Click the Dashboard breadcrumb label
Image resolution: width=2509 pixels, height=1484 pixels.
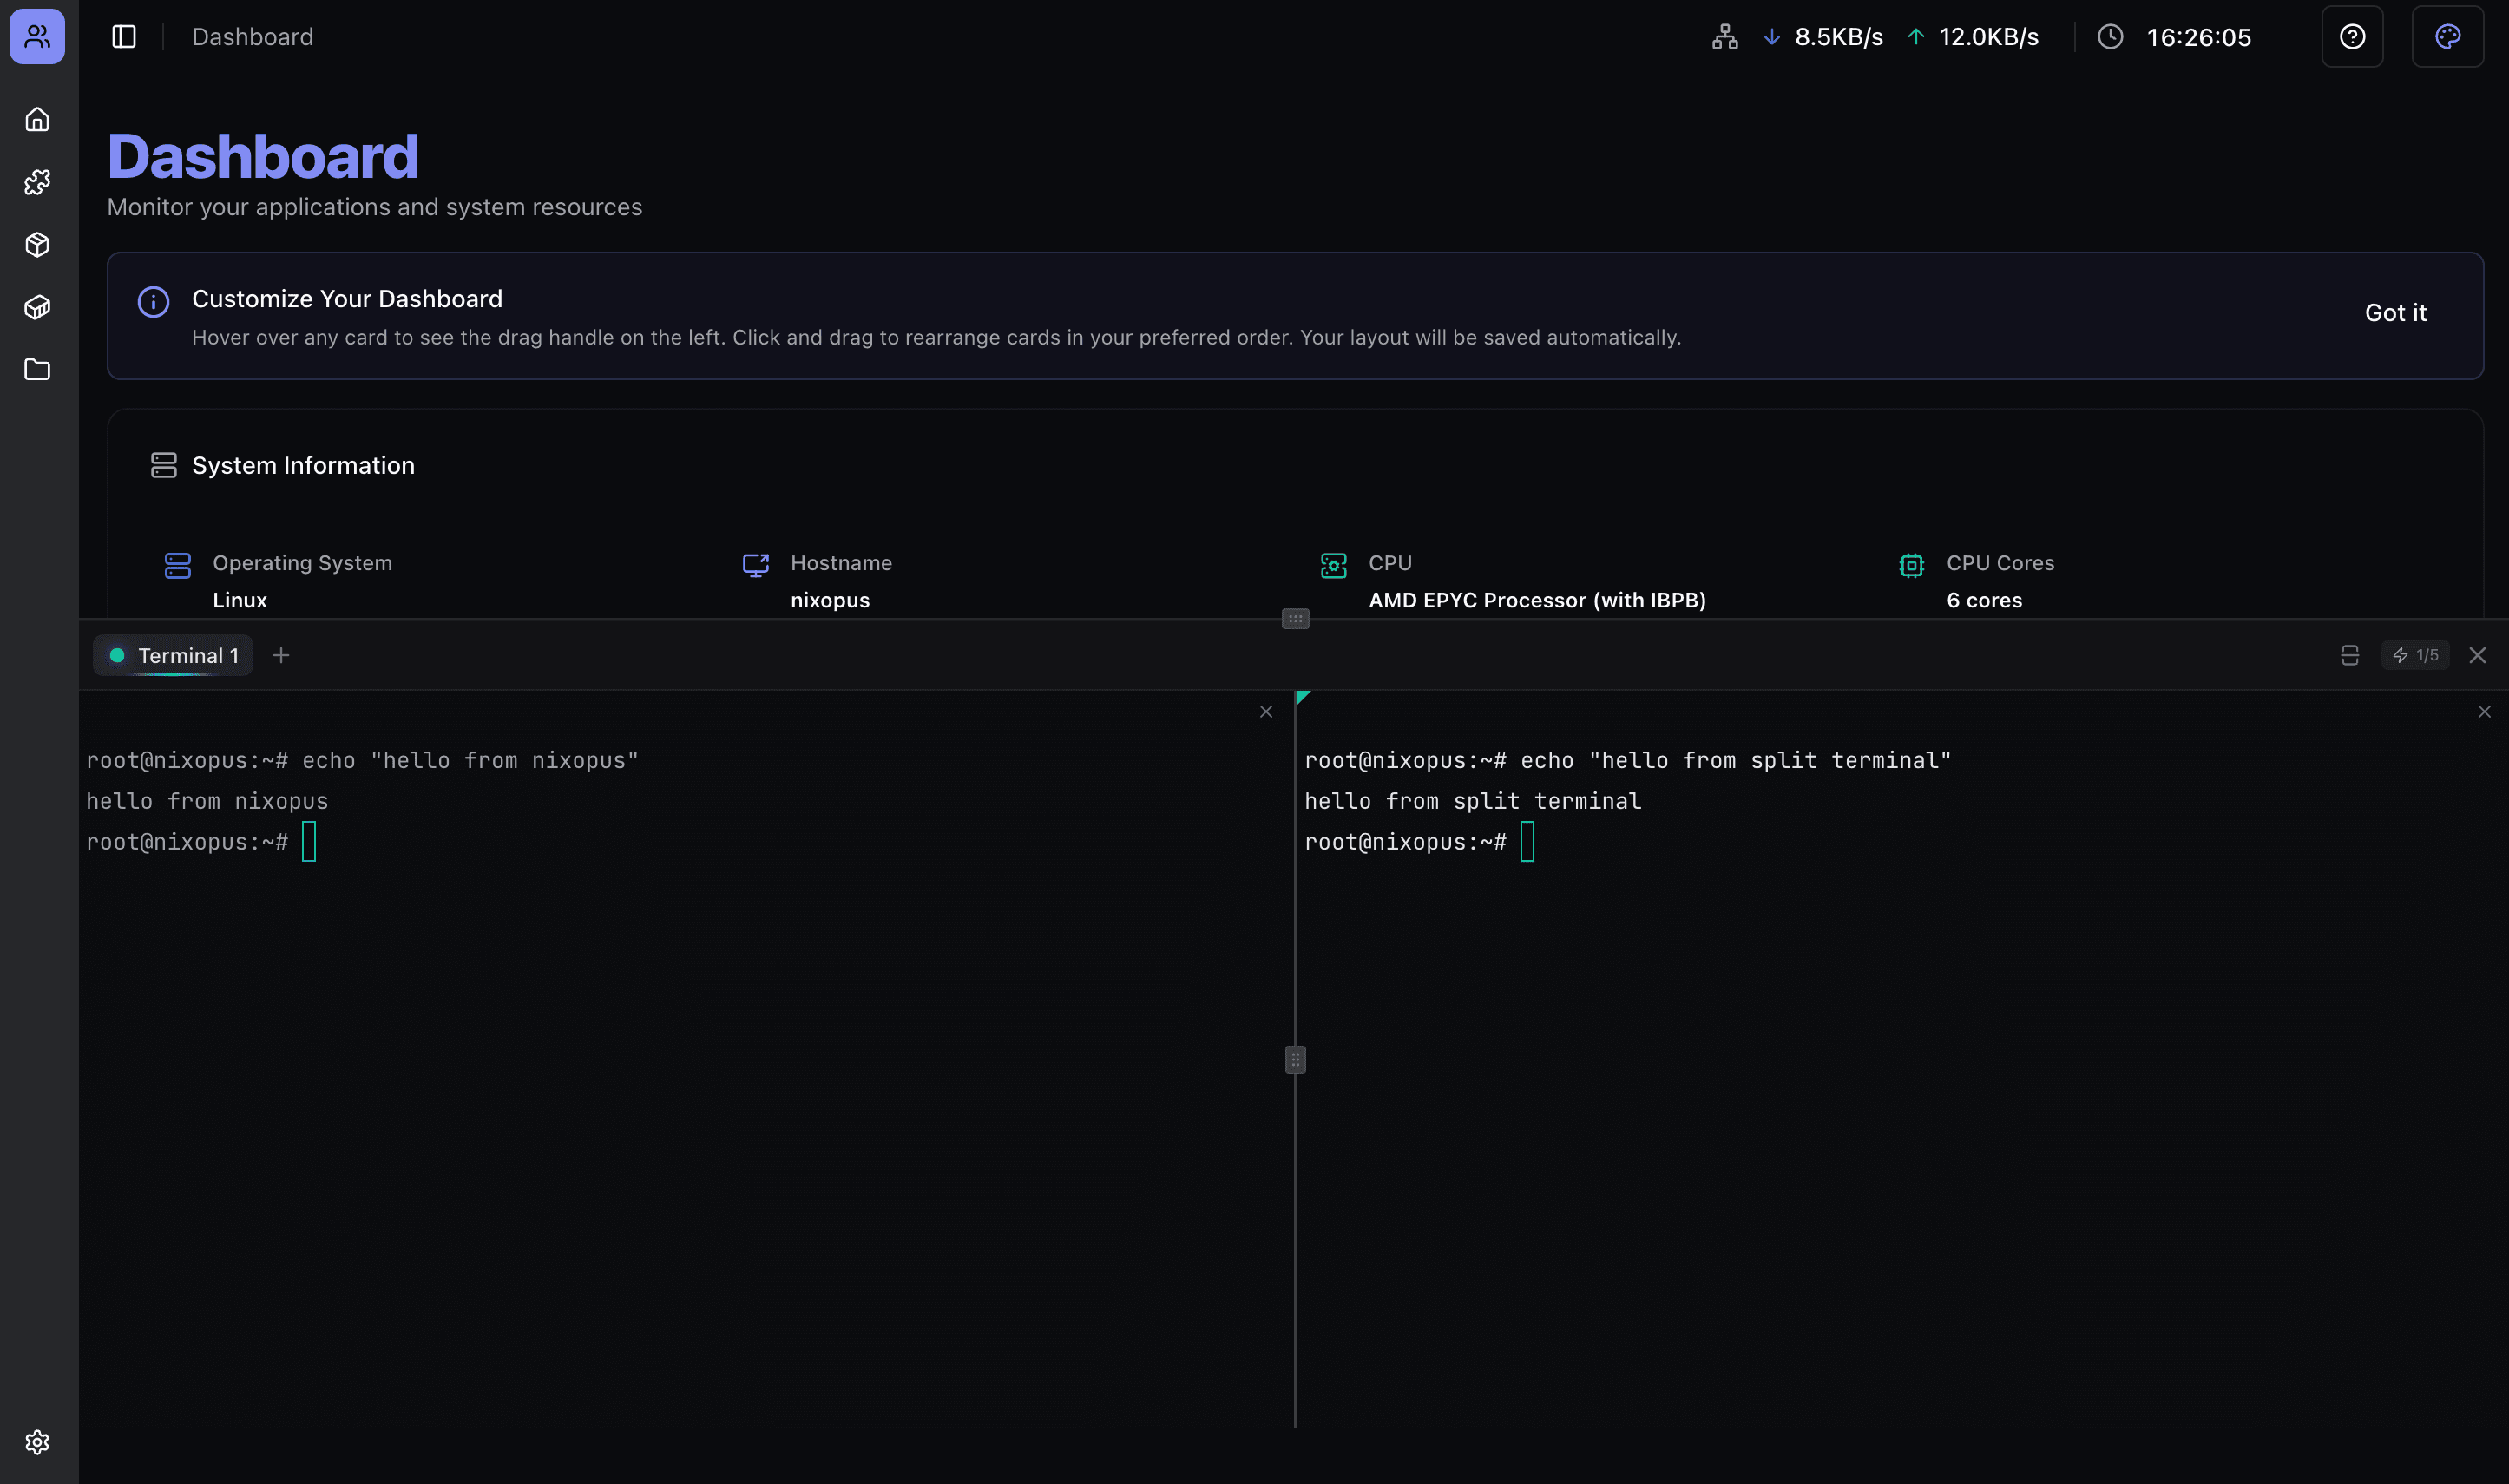coord(252,36)
